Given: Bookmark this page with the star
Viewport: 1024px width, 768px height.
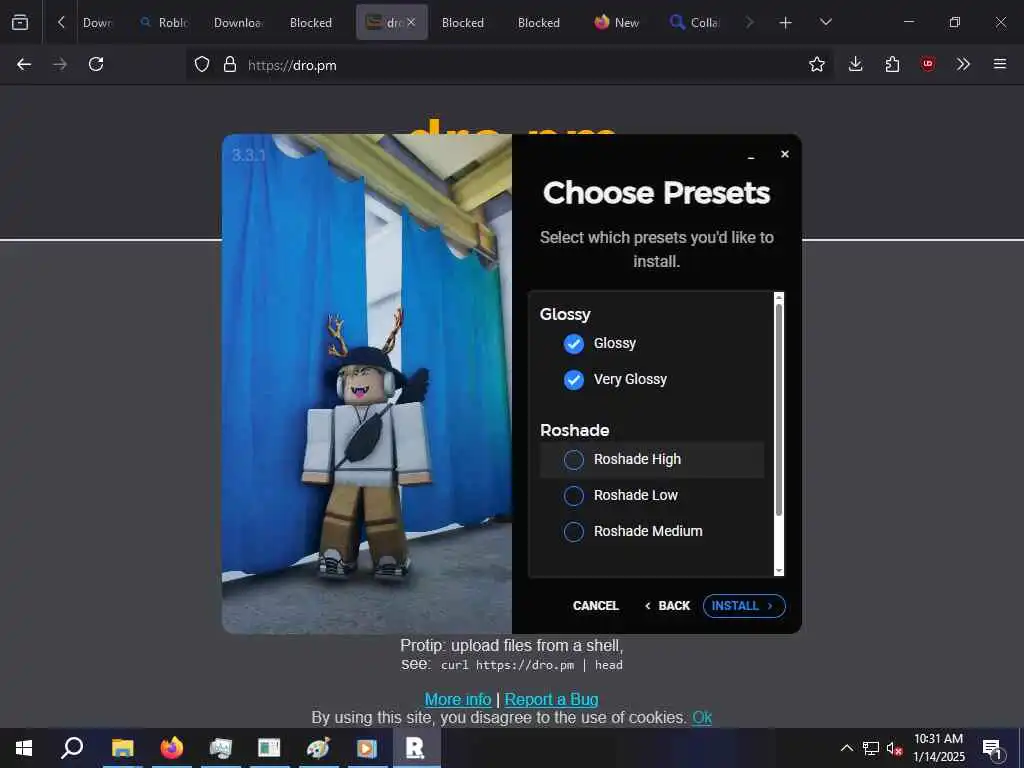Looking at the screenshot, I should (816, 64).
